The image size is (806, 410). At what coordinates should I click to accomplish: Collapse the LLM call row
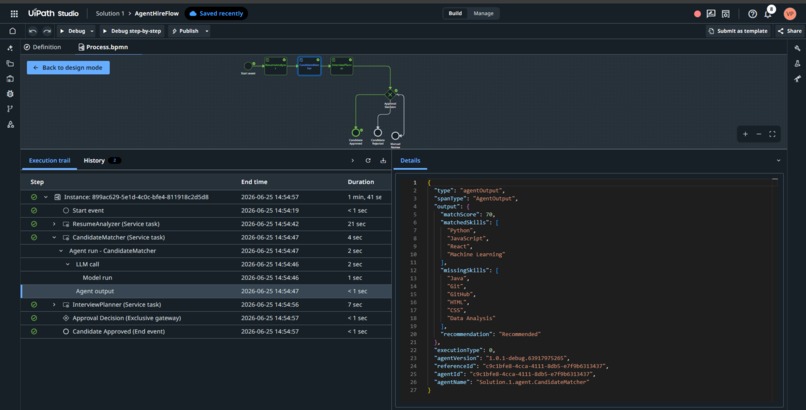pos(67,264)
